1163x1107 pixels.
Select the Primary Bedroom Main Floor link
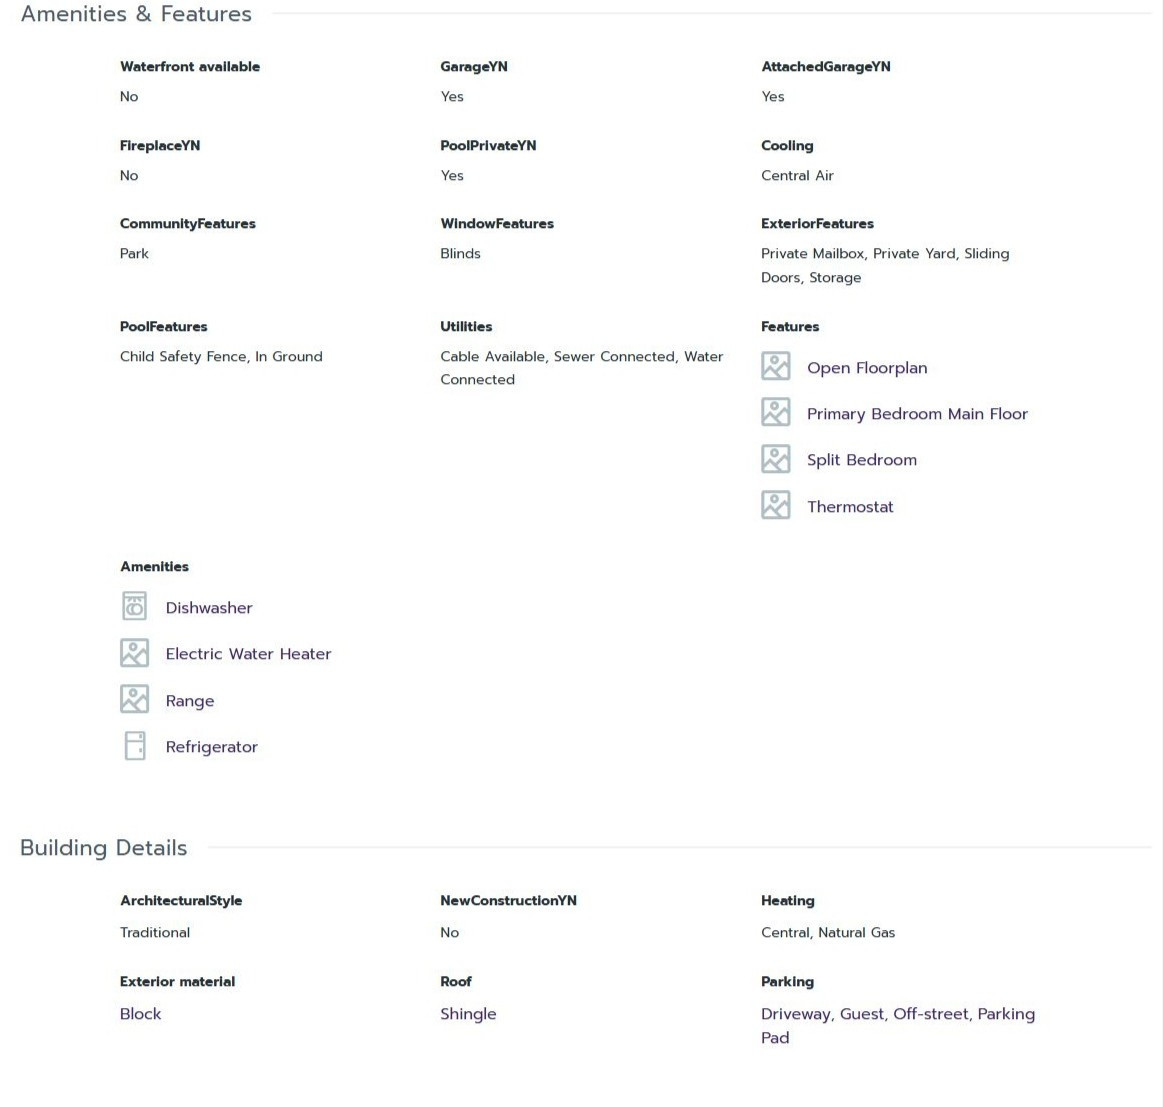[x=917, y=414]
